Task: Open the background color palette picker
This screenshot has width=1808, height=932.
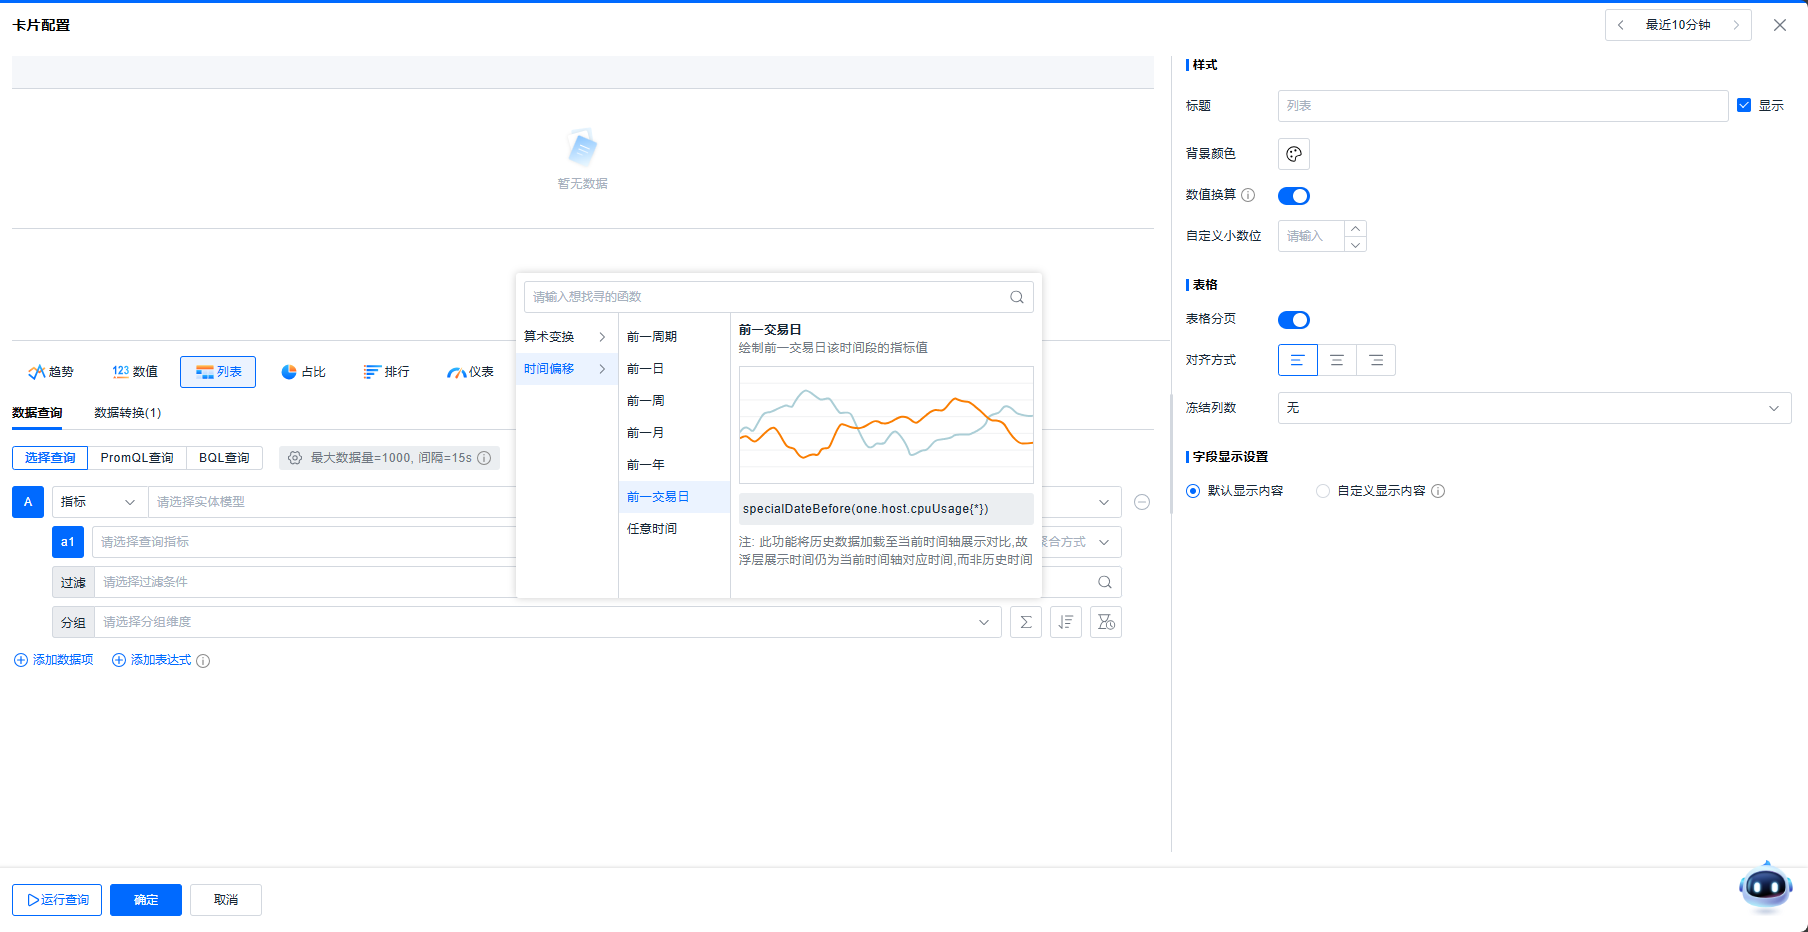Action: pyautogui.click(x=1293, y=154)
